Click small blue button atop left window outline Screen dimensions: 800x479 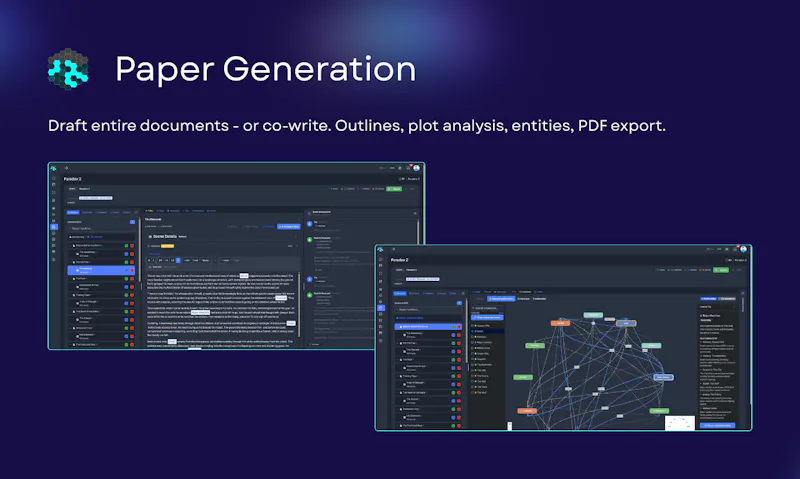tap(133, 222)
